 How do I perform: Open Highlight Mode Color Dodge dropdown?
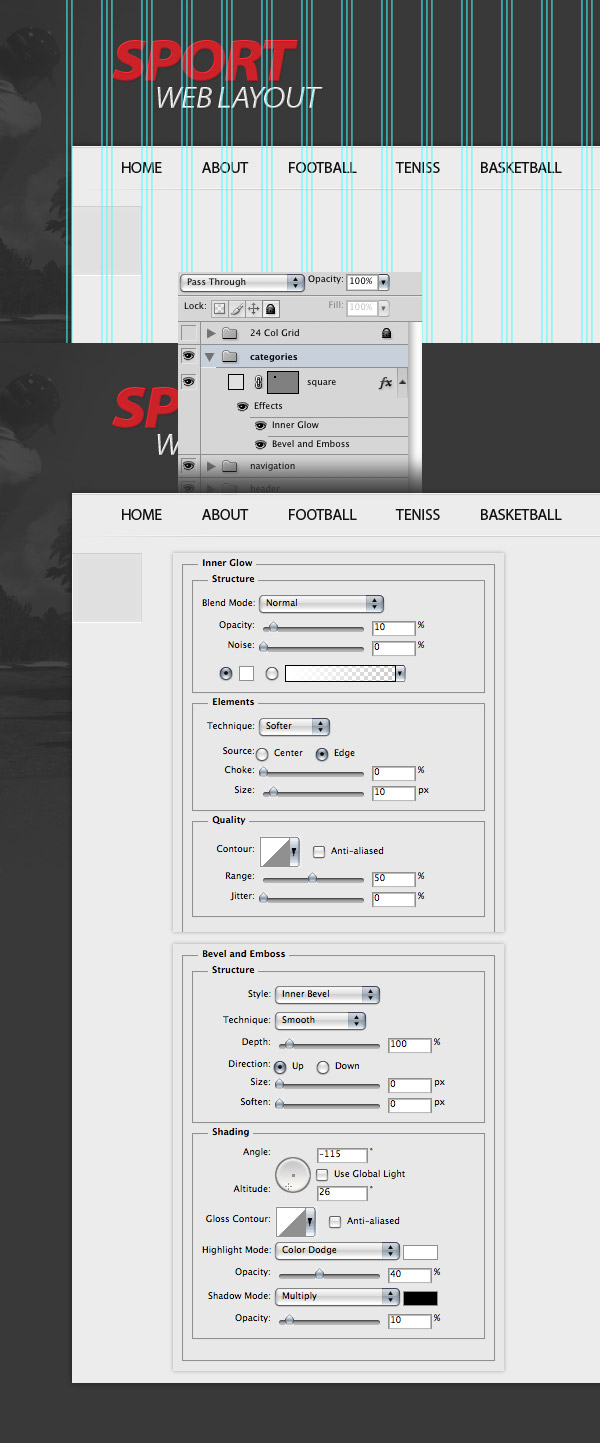[337, 1250]
